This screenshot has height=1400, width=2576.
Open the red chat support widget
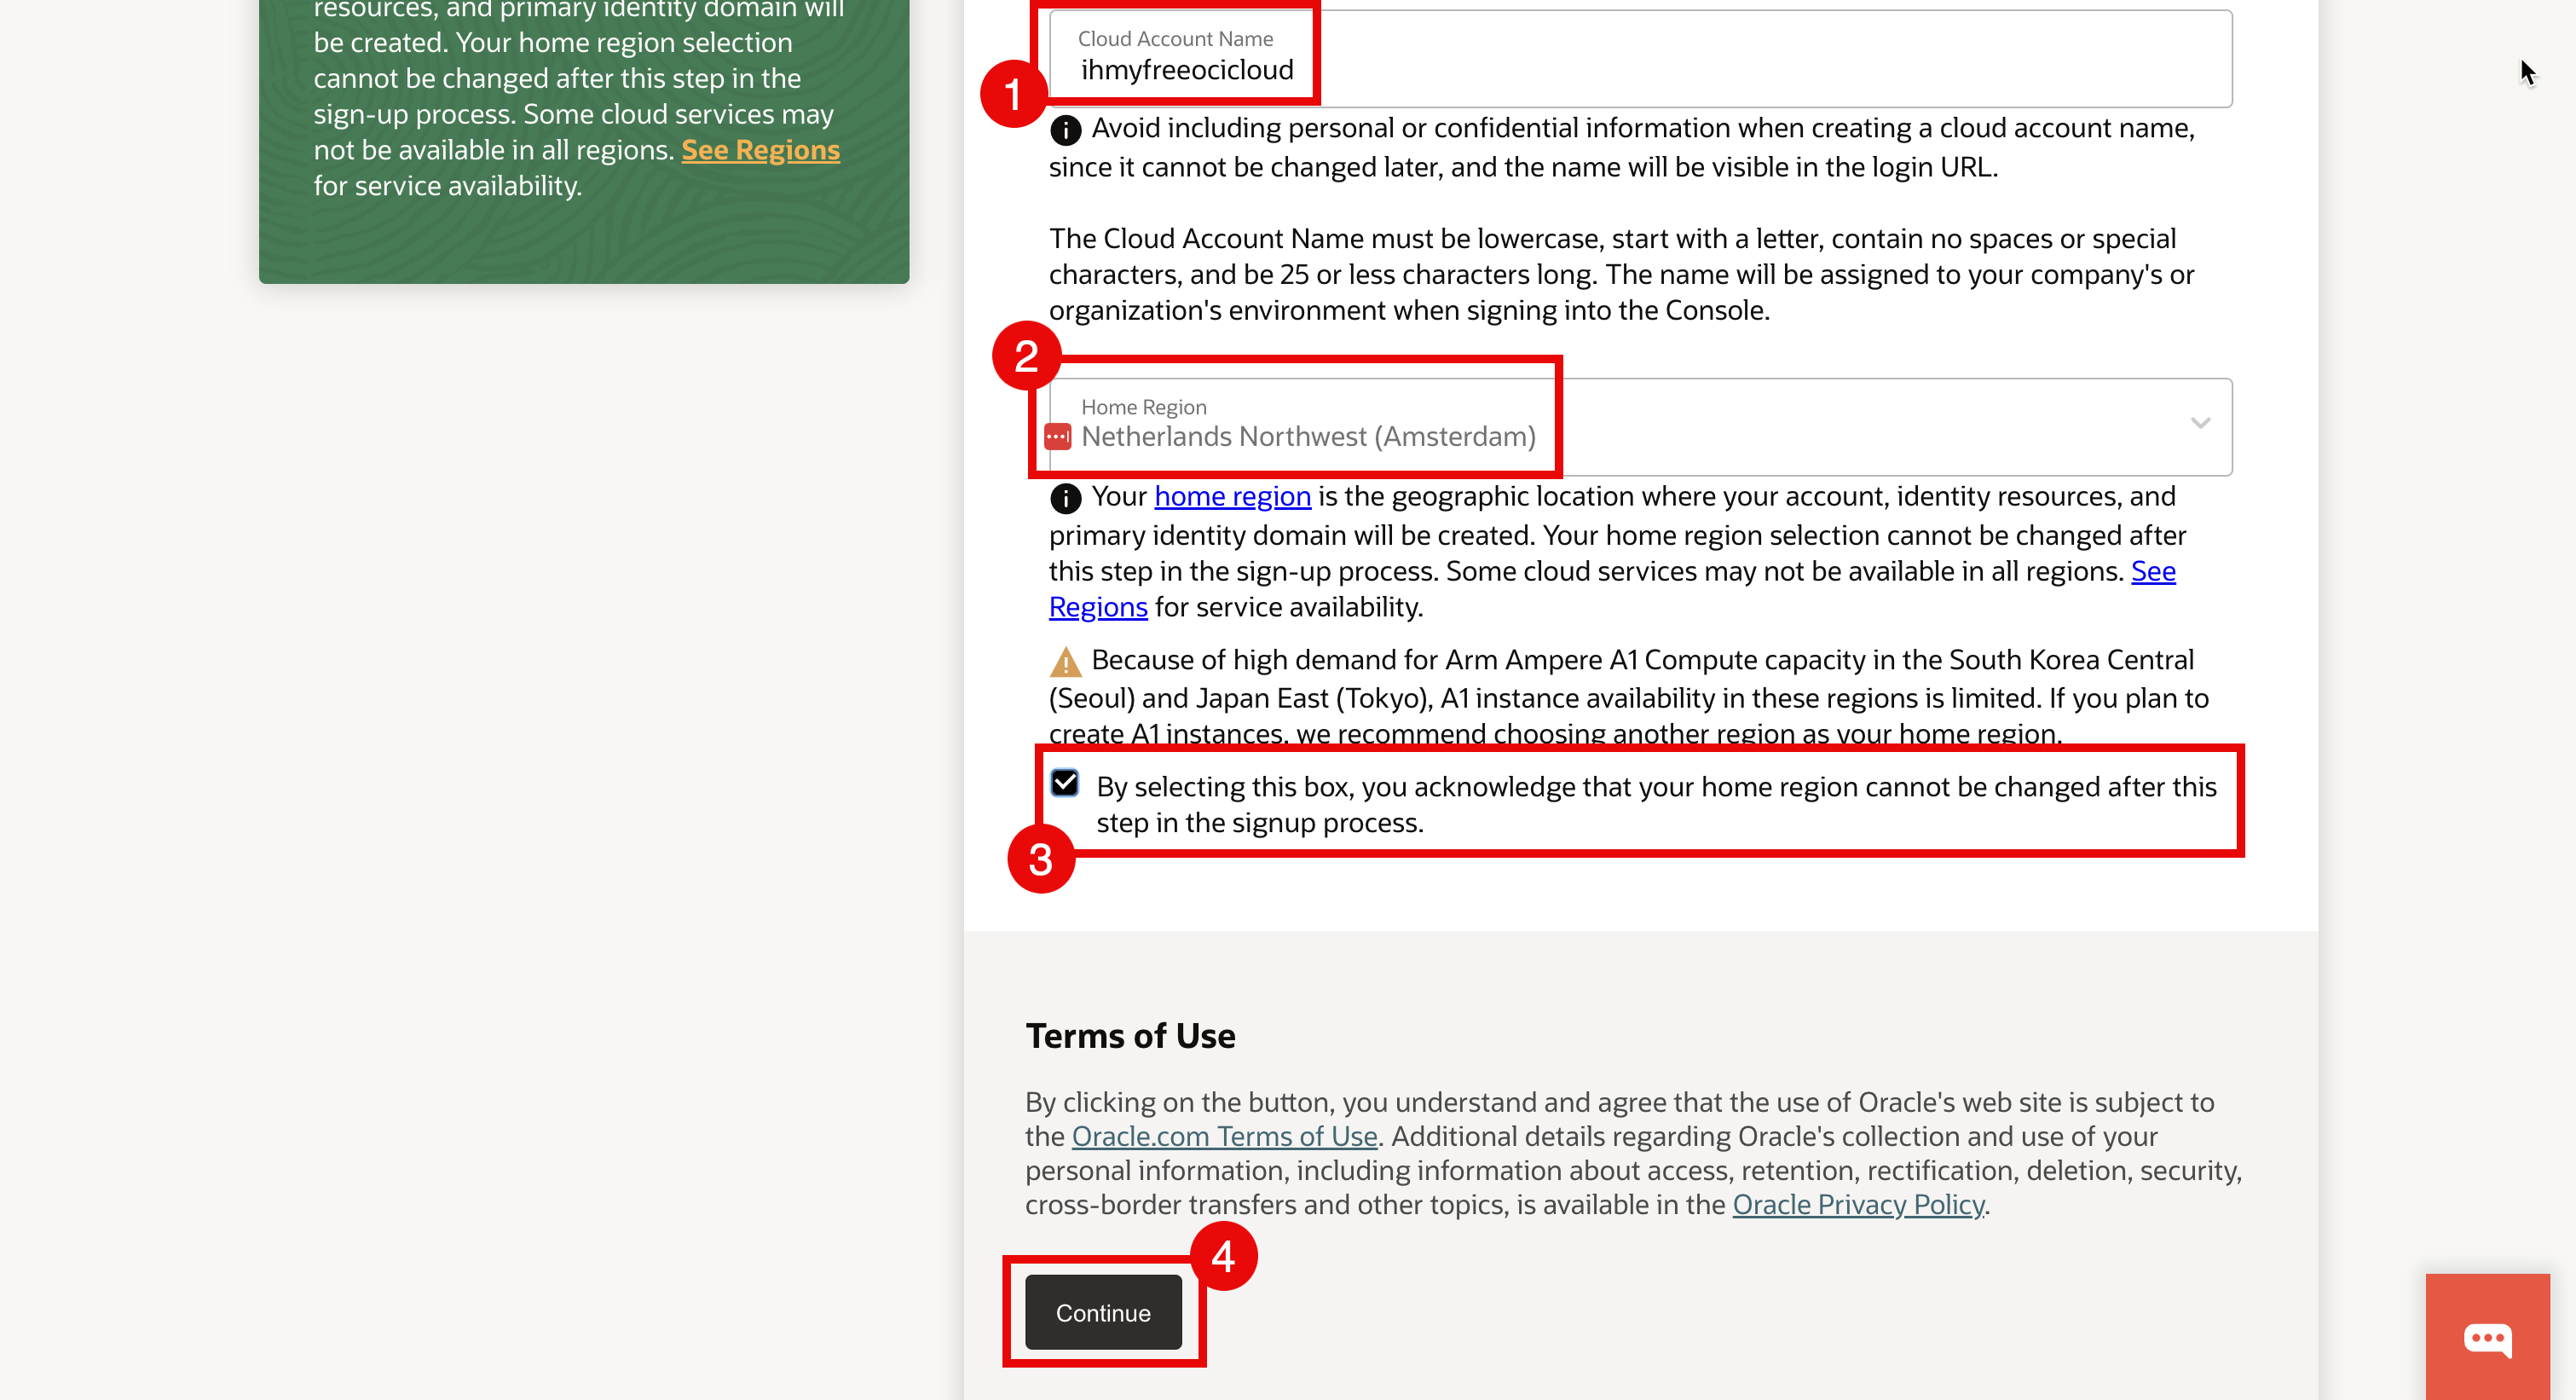pos(2487,1337)
